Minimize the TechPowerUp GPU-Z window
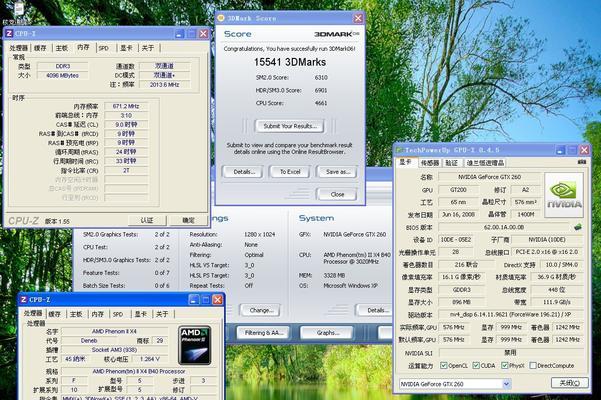Viewport: 601px width, 400px height. tap(560, 150)
